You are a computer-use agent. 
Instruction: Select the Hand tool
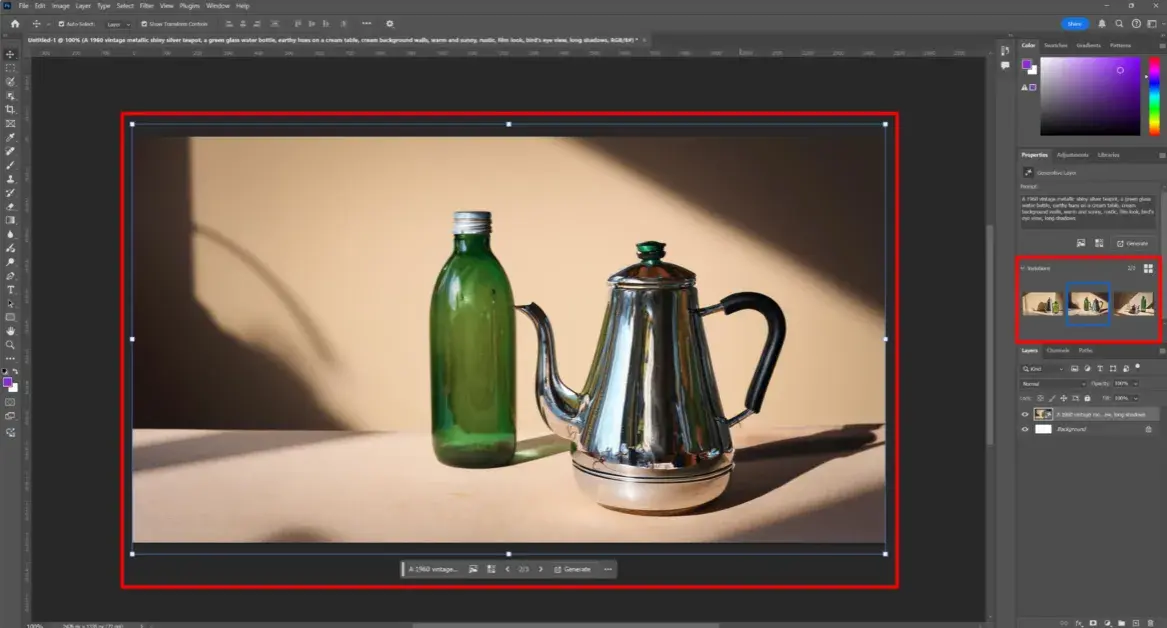click(x=10, y=331)
